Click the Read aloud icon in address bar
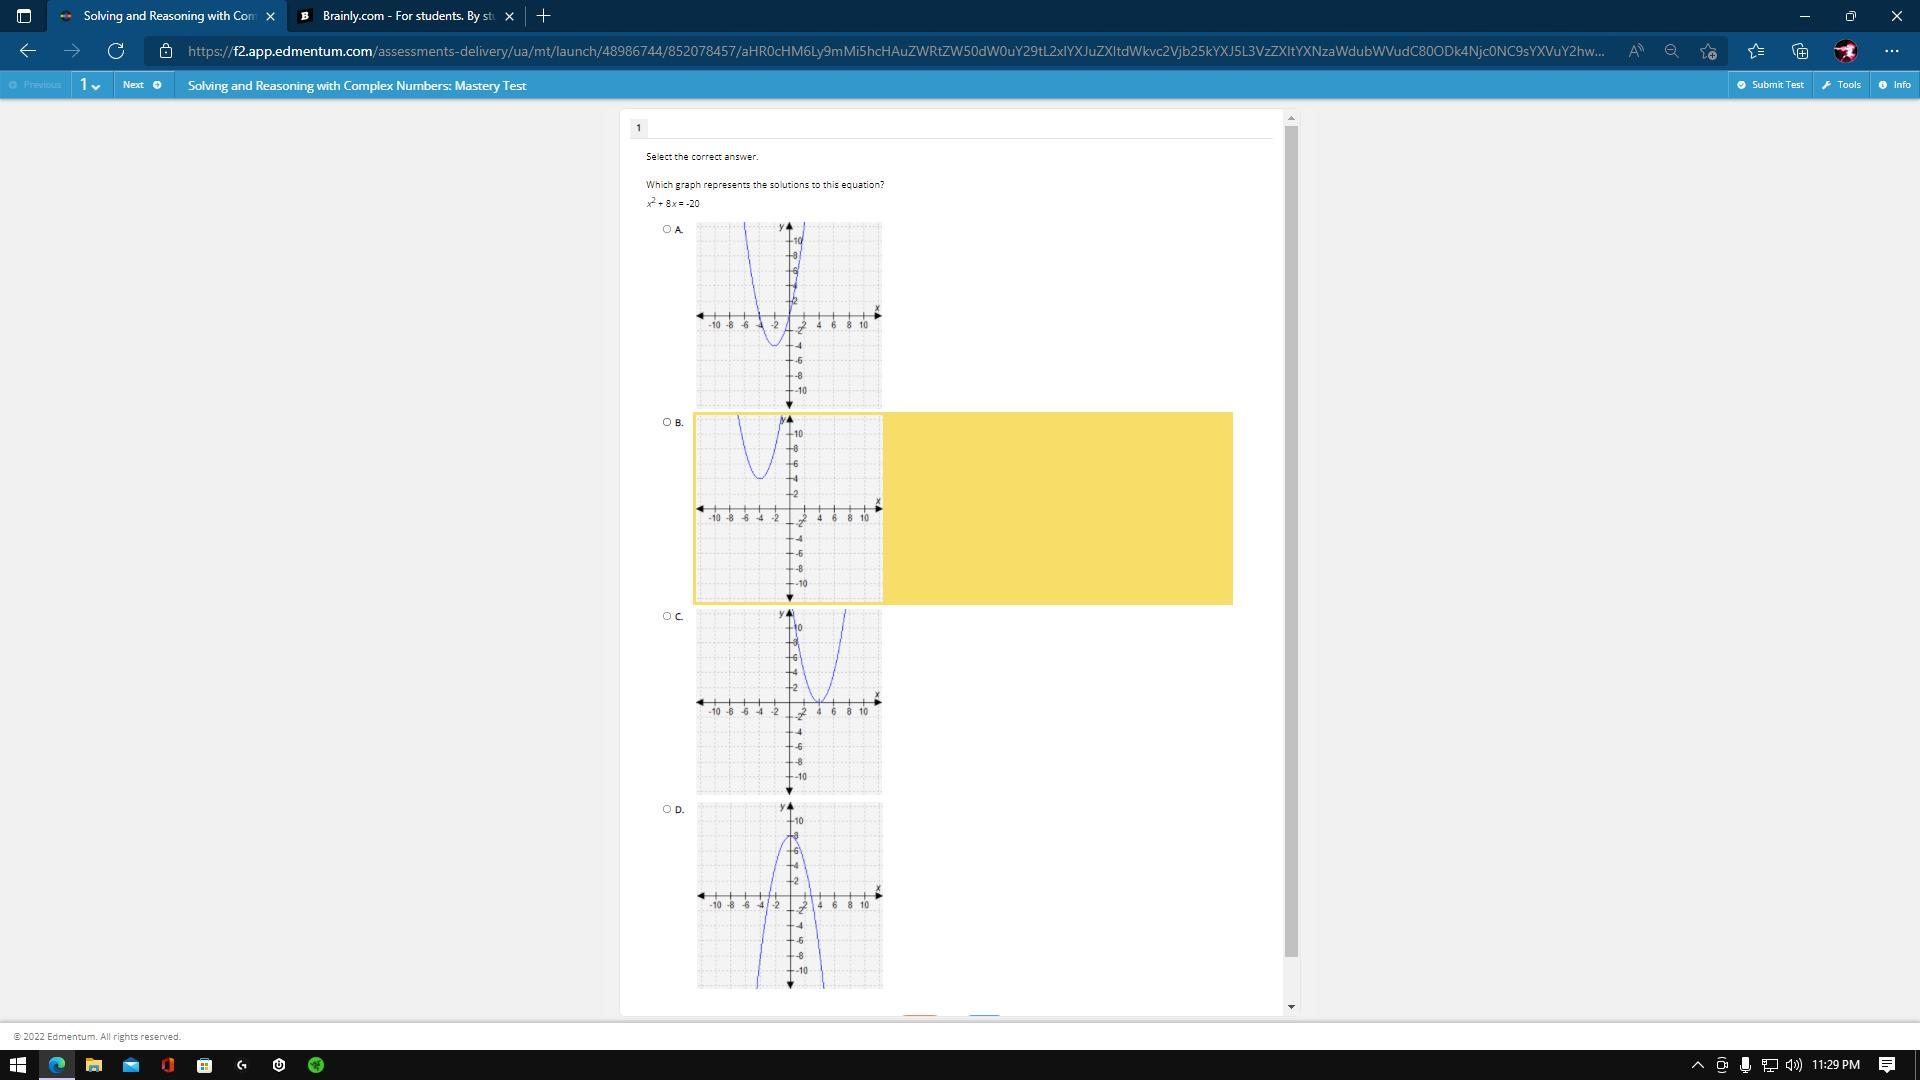Image resolution: width=1920 pixels, height=1080 pixels. pyautogui.click(x=1636, y=51)
